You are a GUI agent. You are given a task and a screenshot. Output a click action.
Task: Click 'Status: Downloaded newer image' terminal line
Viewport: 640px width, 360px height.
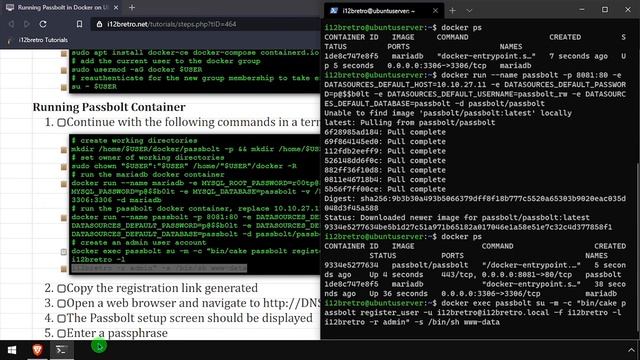pyautogui.click(x=457, y=218)
